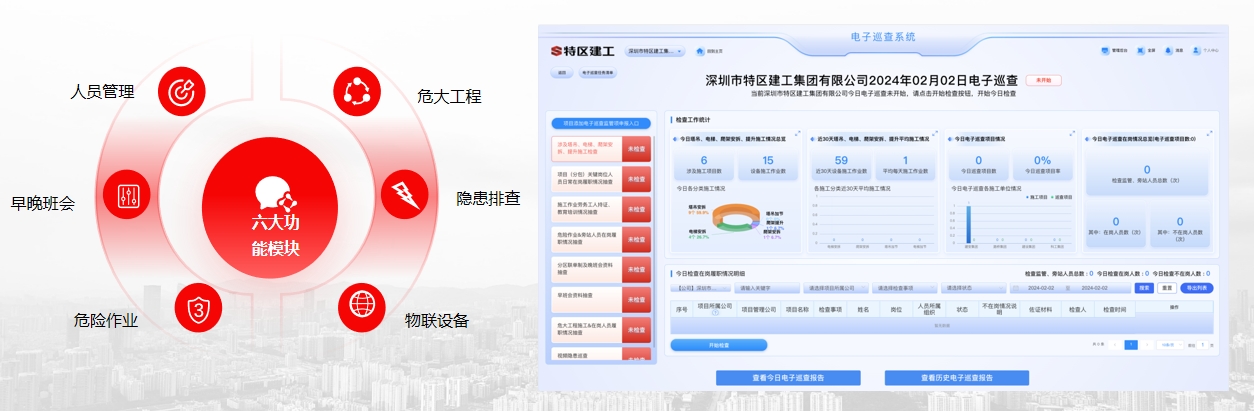Click 查看今日电子巡查报告 button
The height and width of the screenshot is (411, 1254).
[x=788, y=378]
